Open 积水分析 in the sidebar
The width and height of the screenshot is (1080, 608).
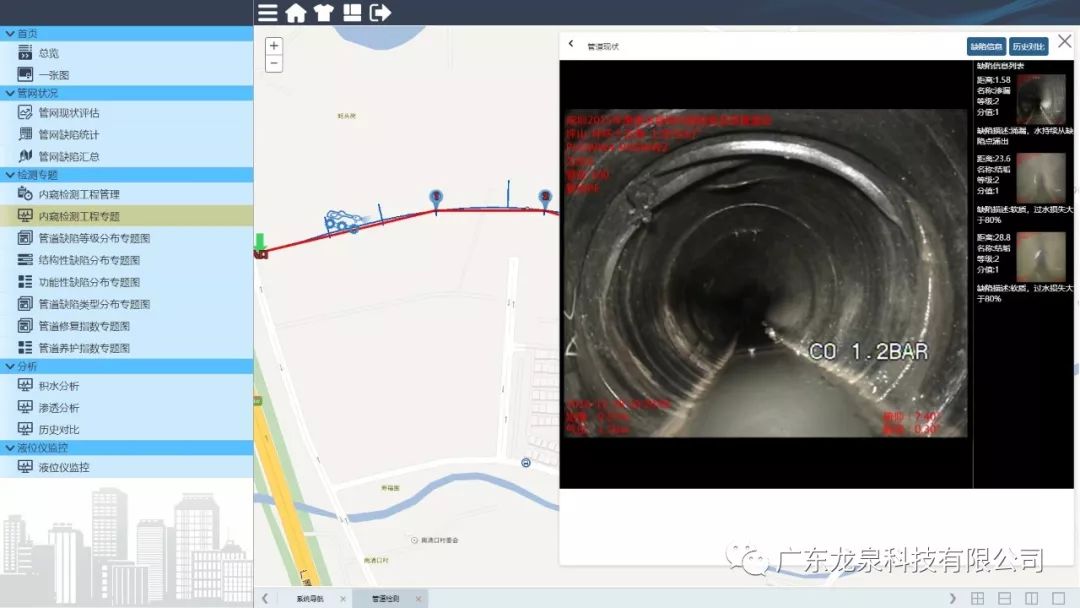(59, 386)
